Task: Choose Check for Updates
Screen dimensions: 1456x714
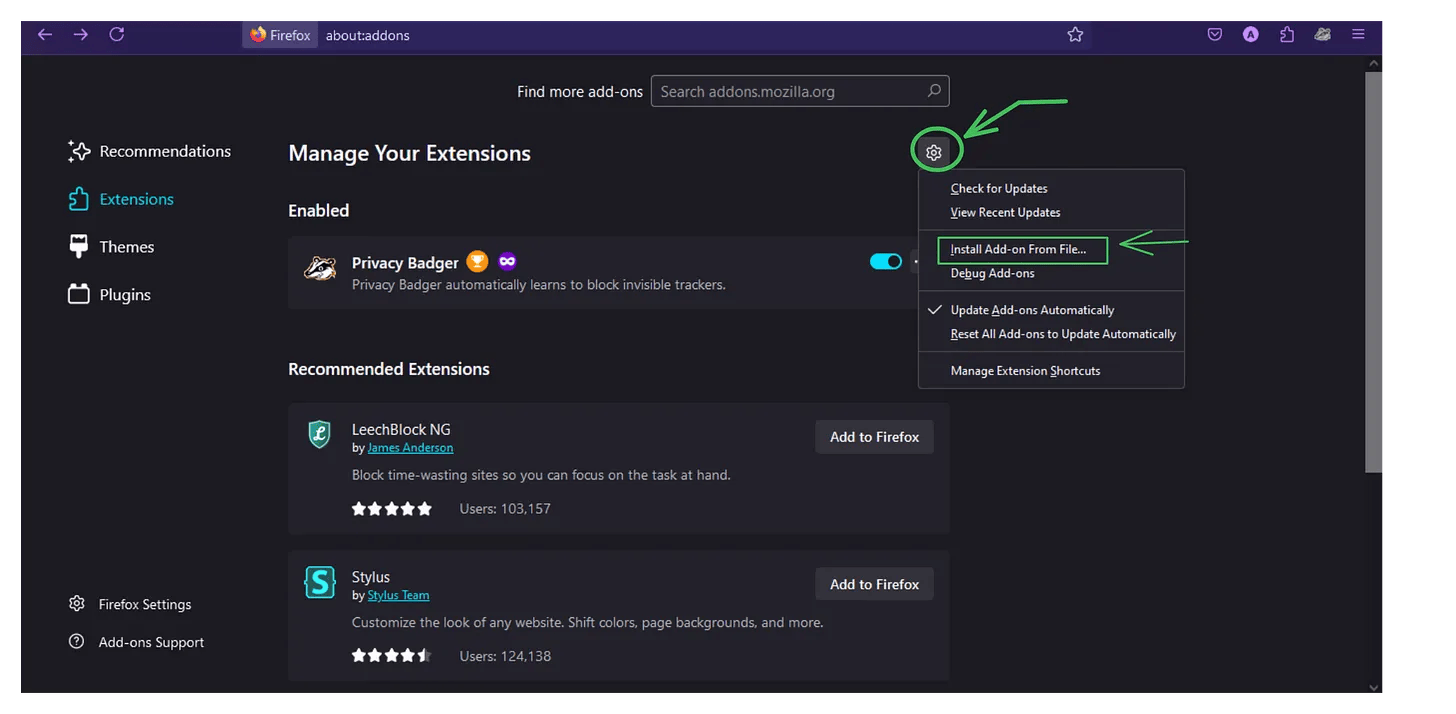Action: pyautogui.click(x=999, y=188)
